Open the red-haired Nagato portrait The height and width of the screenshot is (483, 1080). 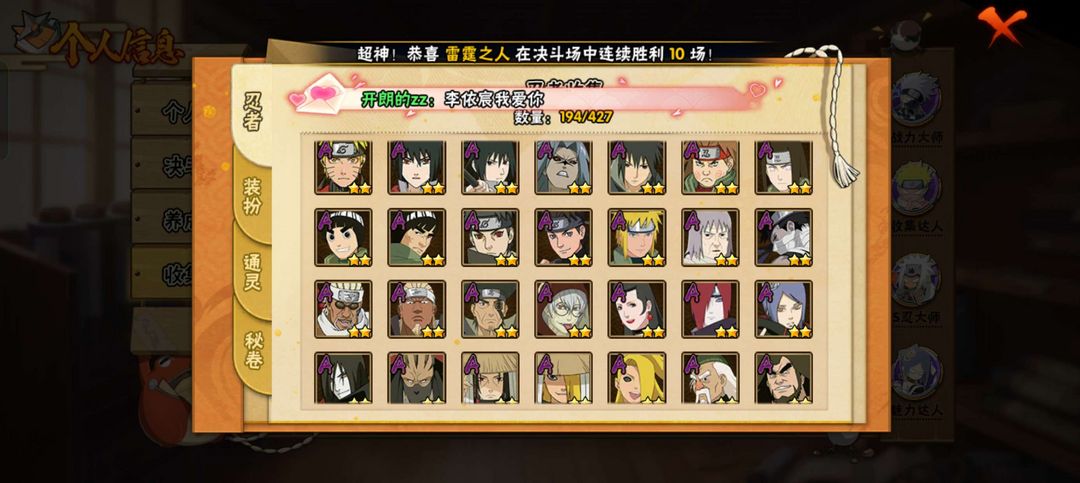pos(711,309)
